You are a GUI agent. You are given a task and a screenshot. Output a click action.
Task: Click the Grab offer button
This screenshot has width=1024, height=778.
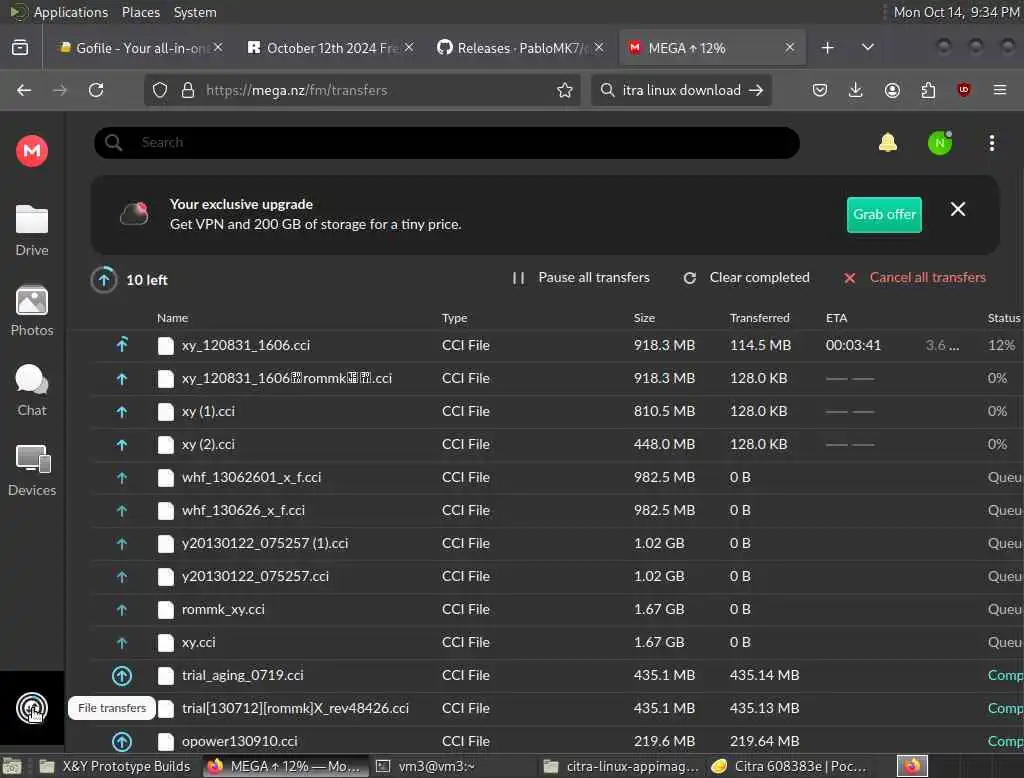coord(884,214)
